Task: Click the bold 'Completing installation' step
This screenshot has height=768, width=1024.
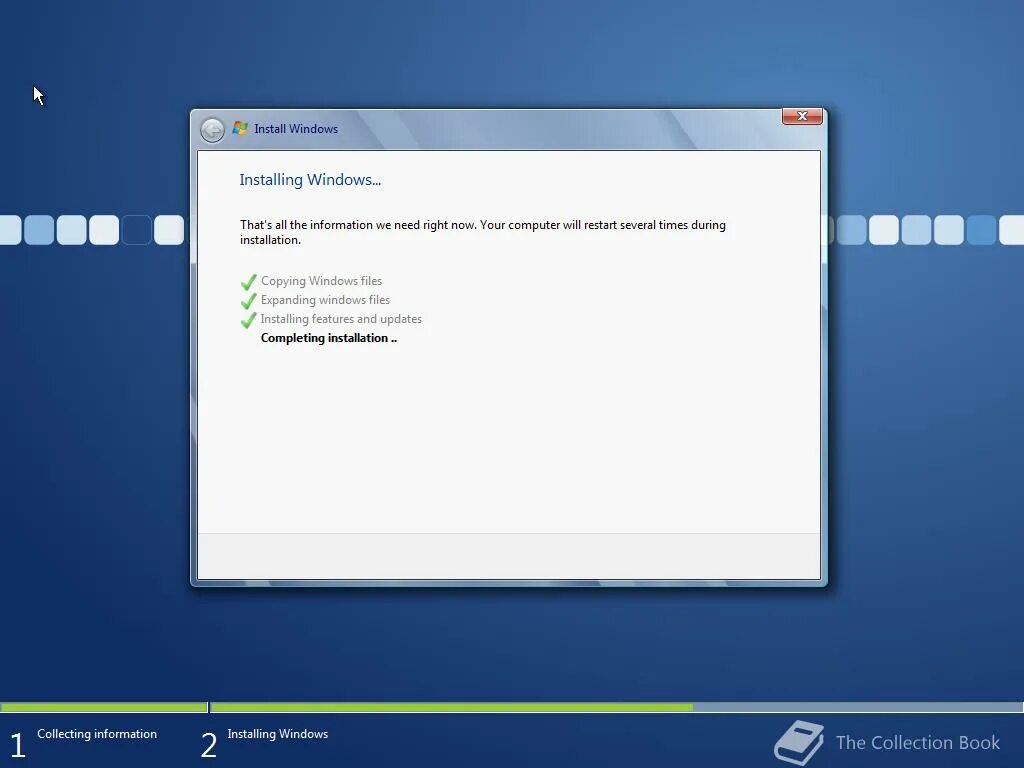Action: coord(328,338)
